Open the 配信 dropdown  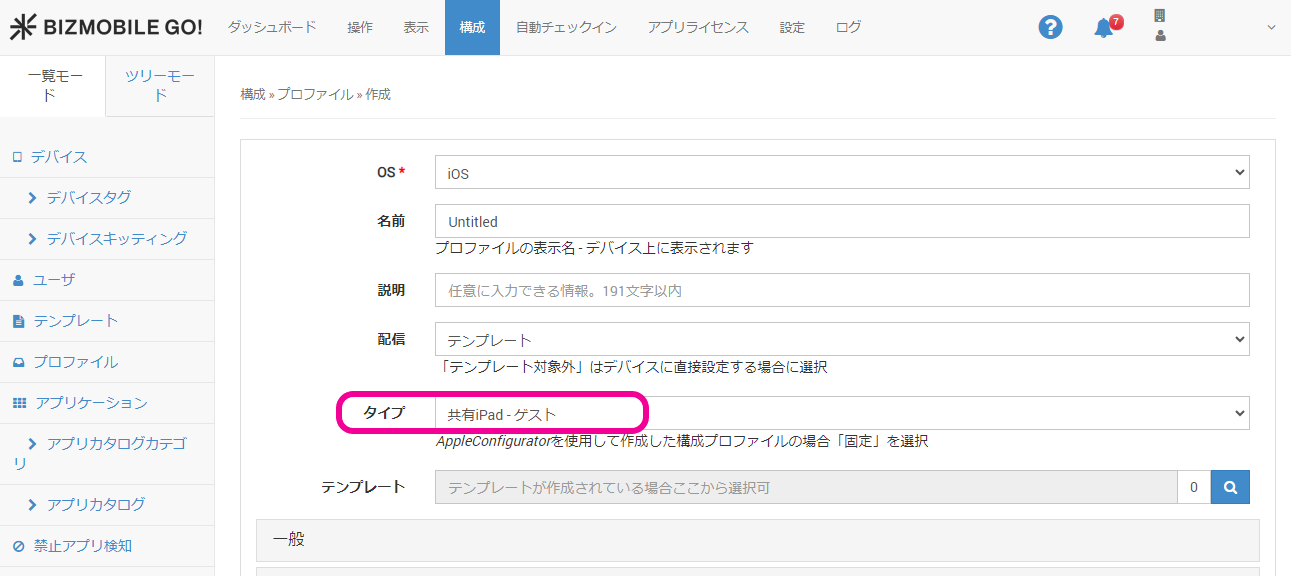[841, 340]
